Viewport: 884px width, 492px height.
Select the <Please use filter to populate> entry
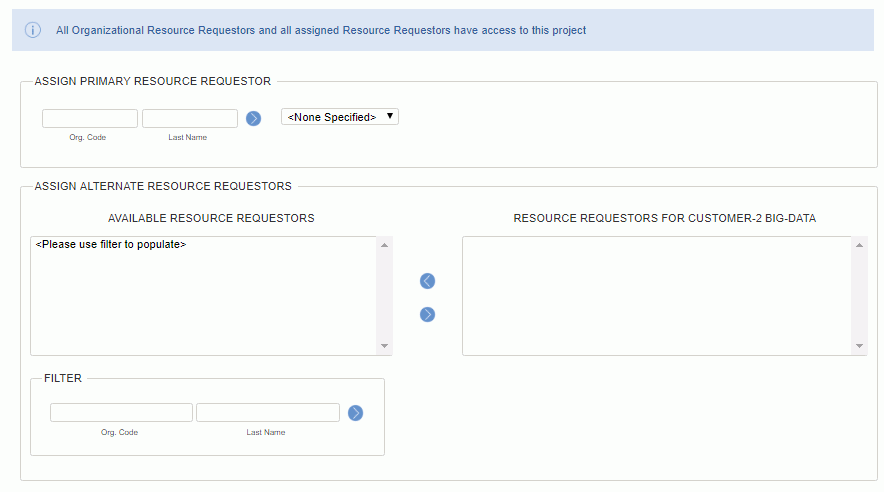(x=111, y=244)
